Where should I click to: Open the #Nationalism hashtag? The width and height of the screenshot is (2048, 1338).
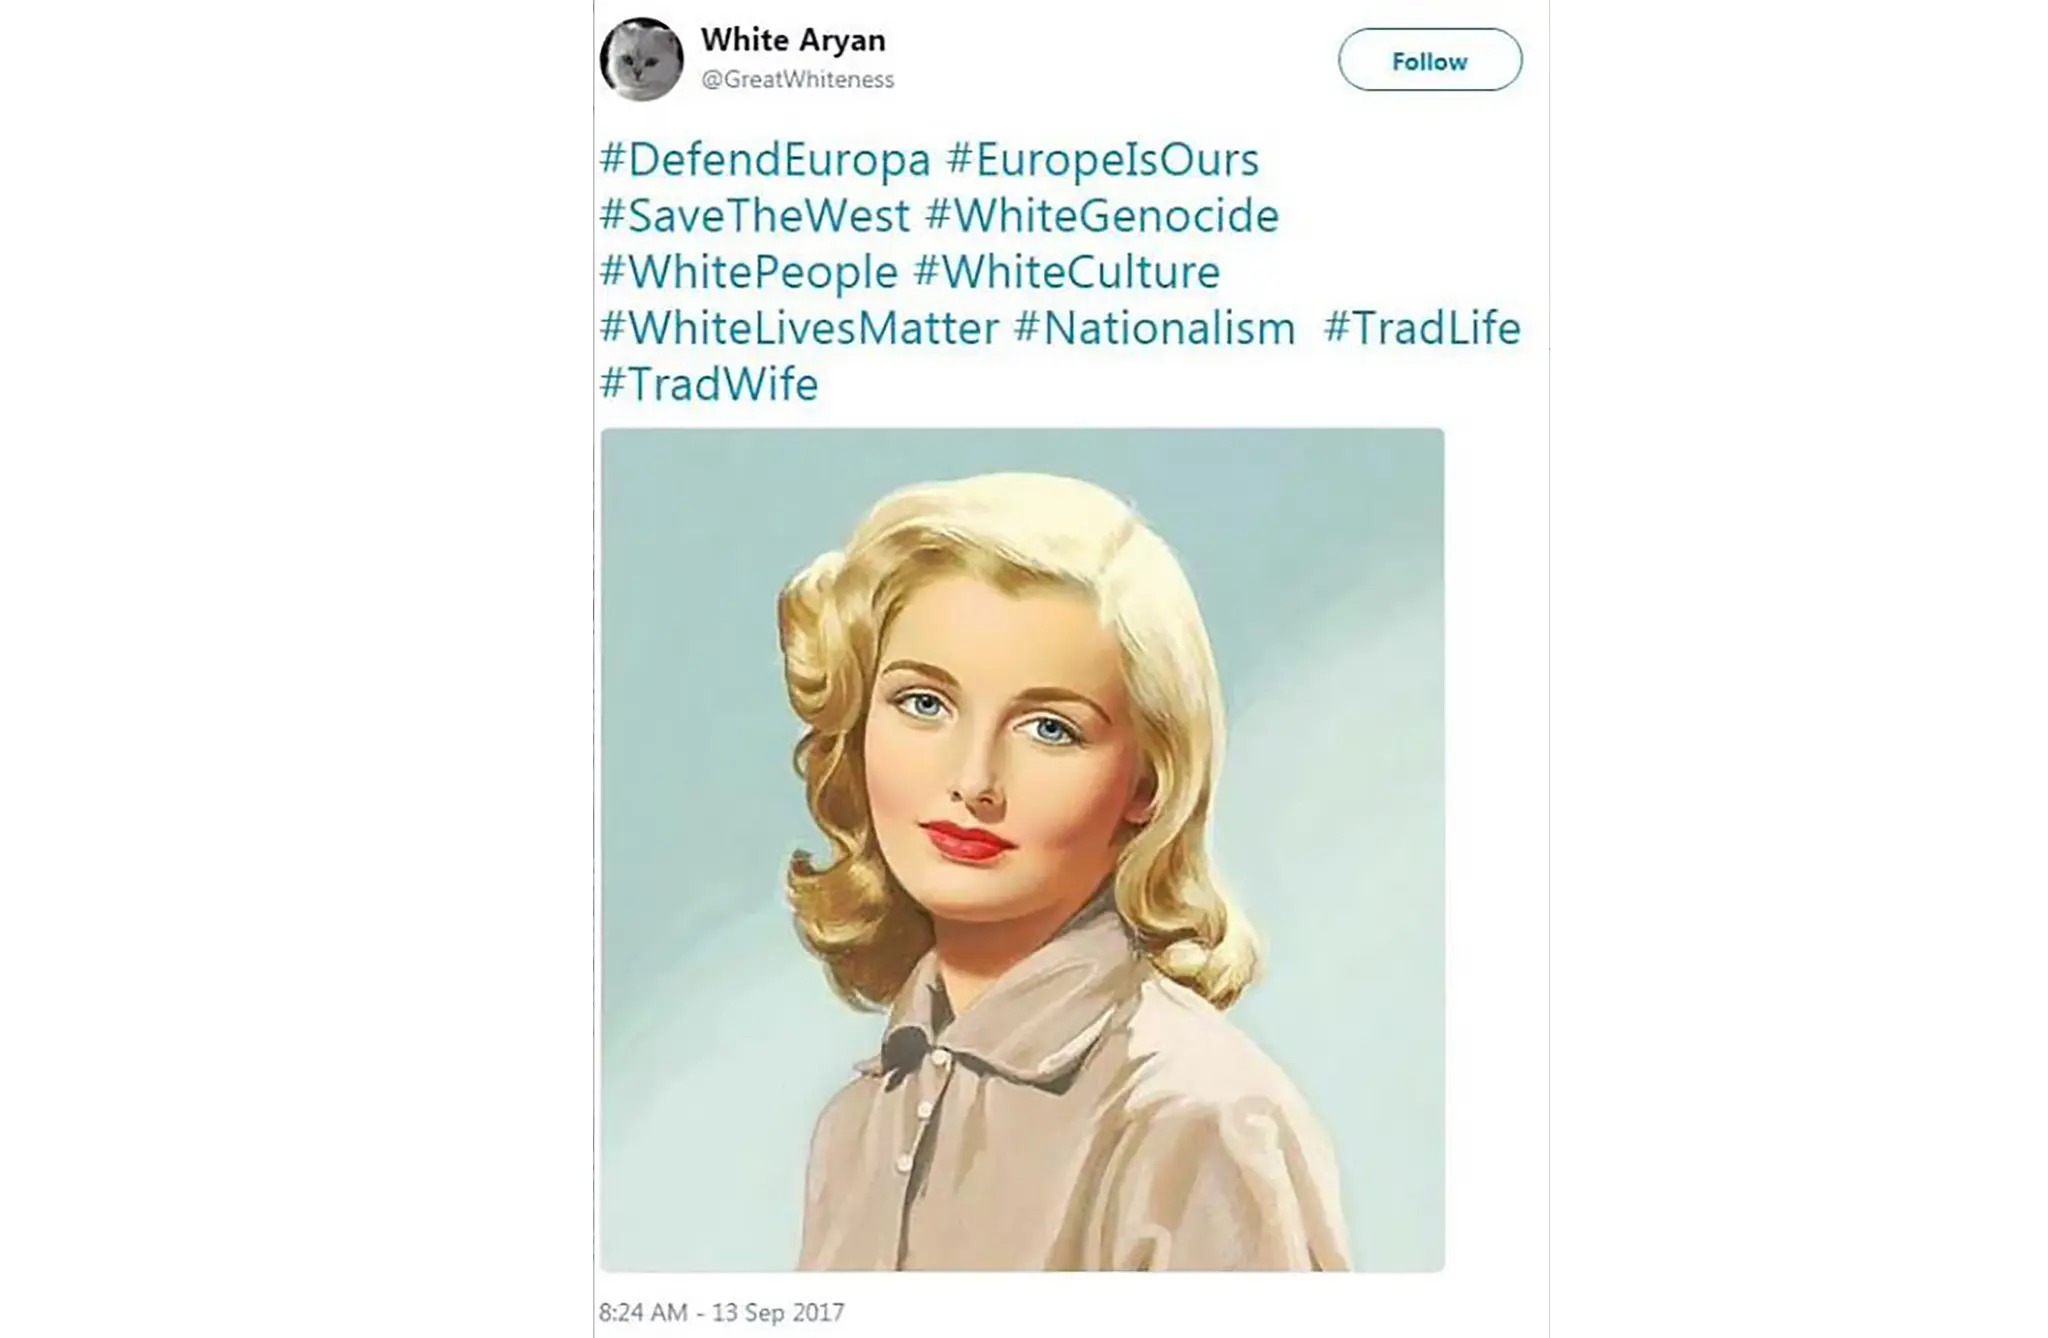pyautogui.click(x=1155, y=328)
